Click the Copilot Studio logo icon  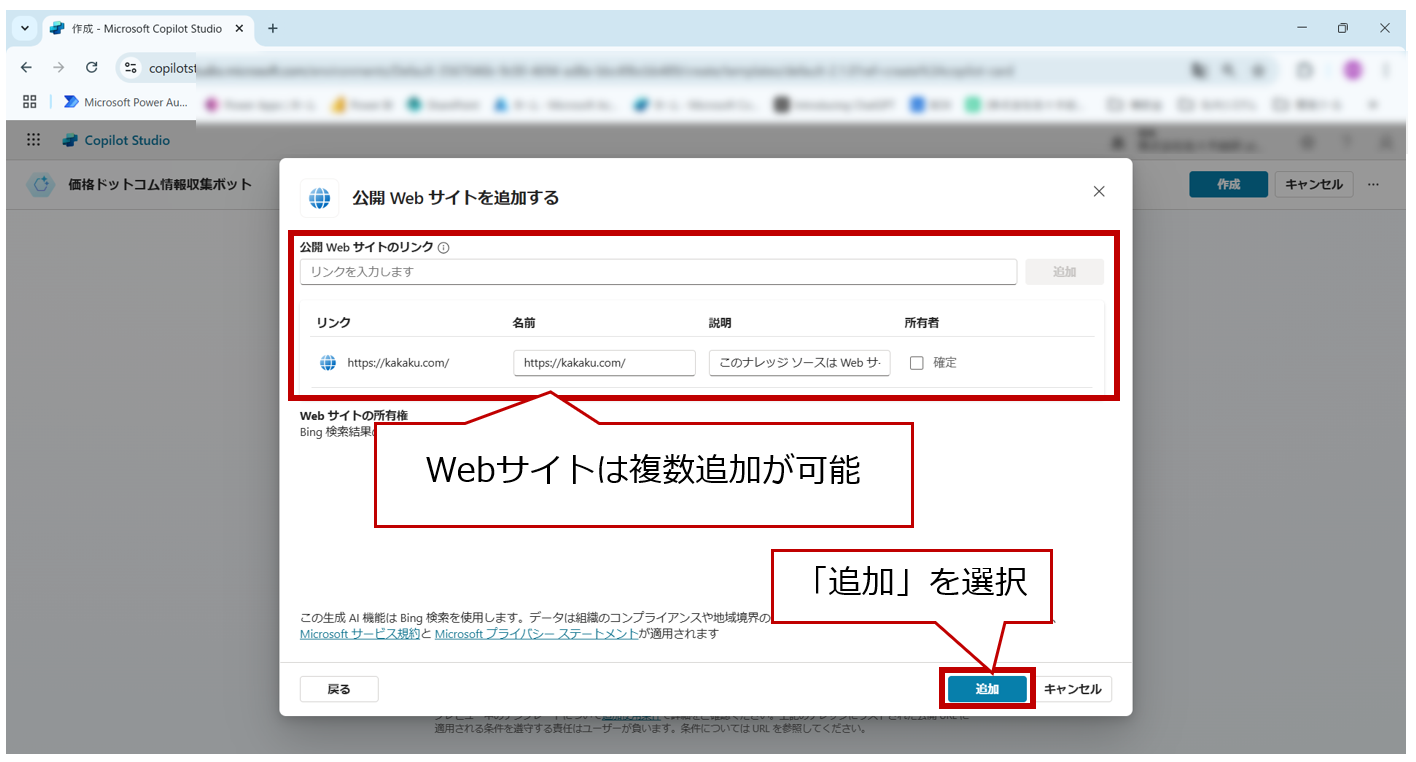[x=70, y=140]
